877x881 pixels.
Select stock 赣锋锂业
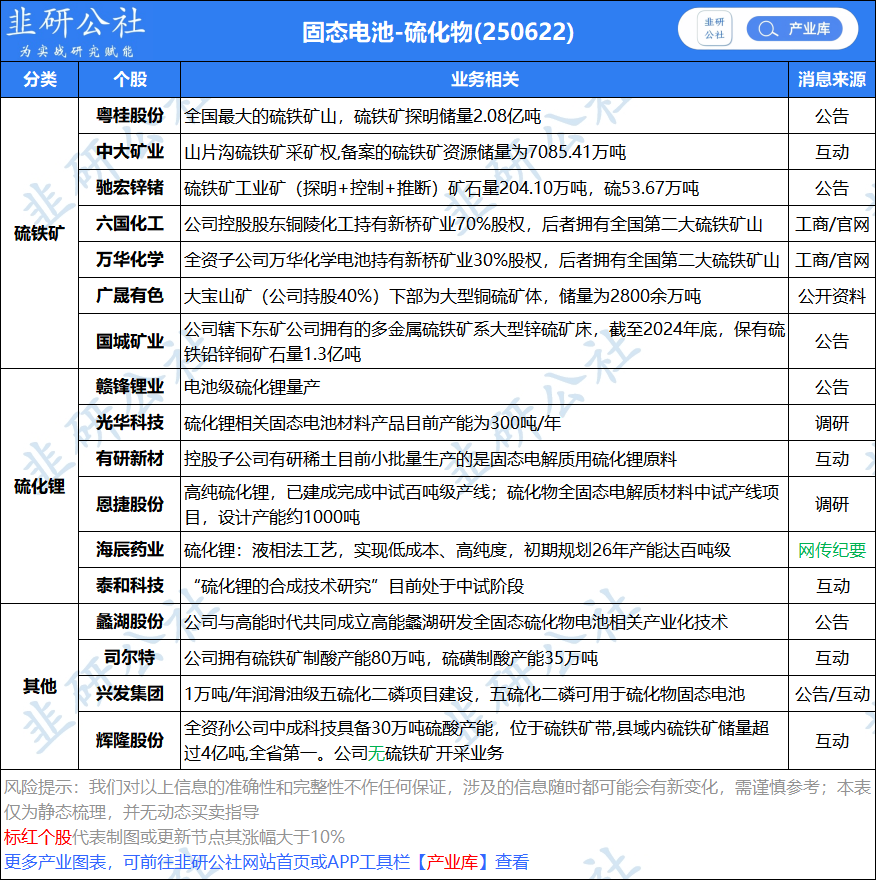click(x=130, y=387)
